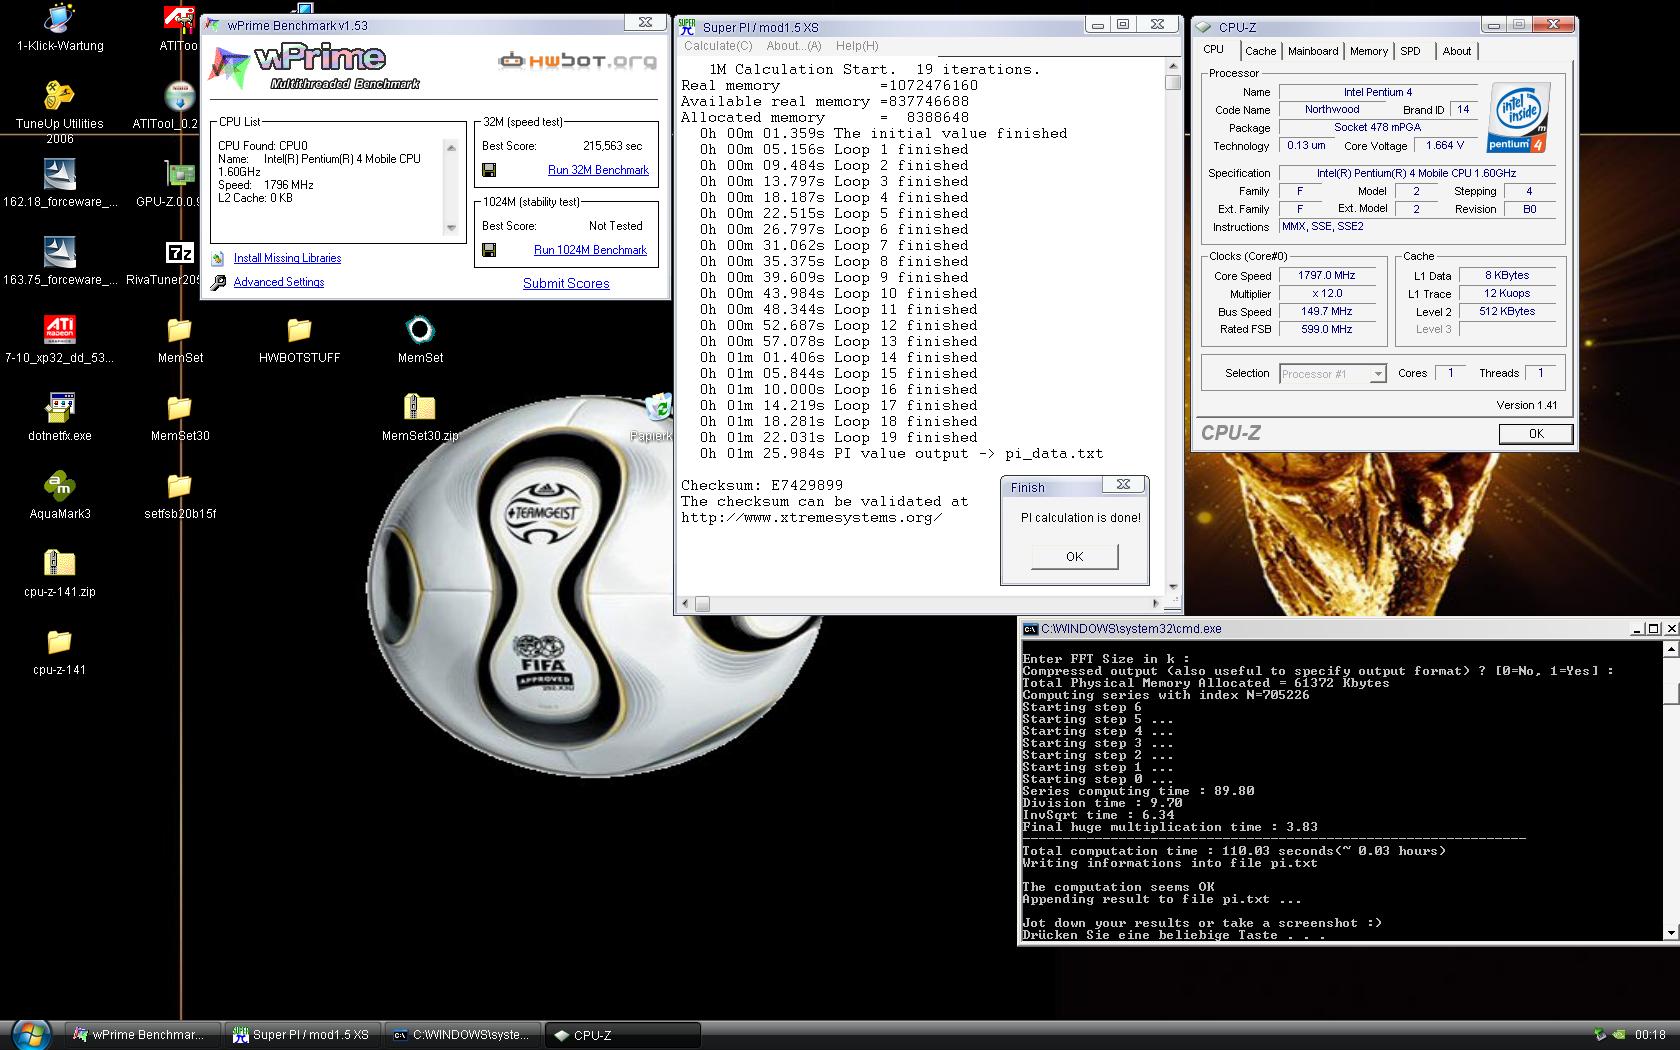Click save icon beside Run 32M Benchmark
The width and height of the screenshot is (1680, 1050).
point(489,170)
